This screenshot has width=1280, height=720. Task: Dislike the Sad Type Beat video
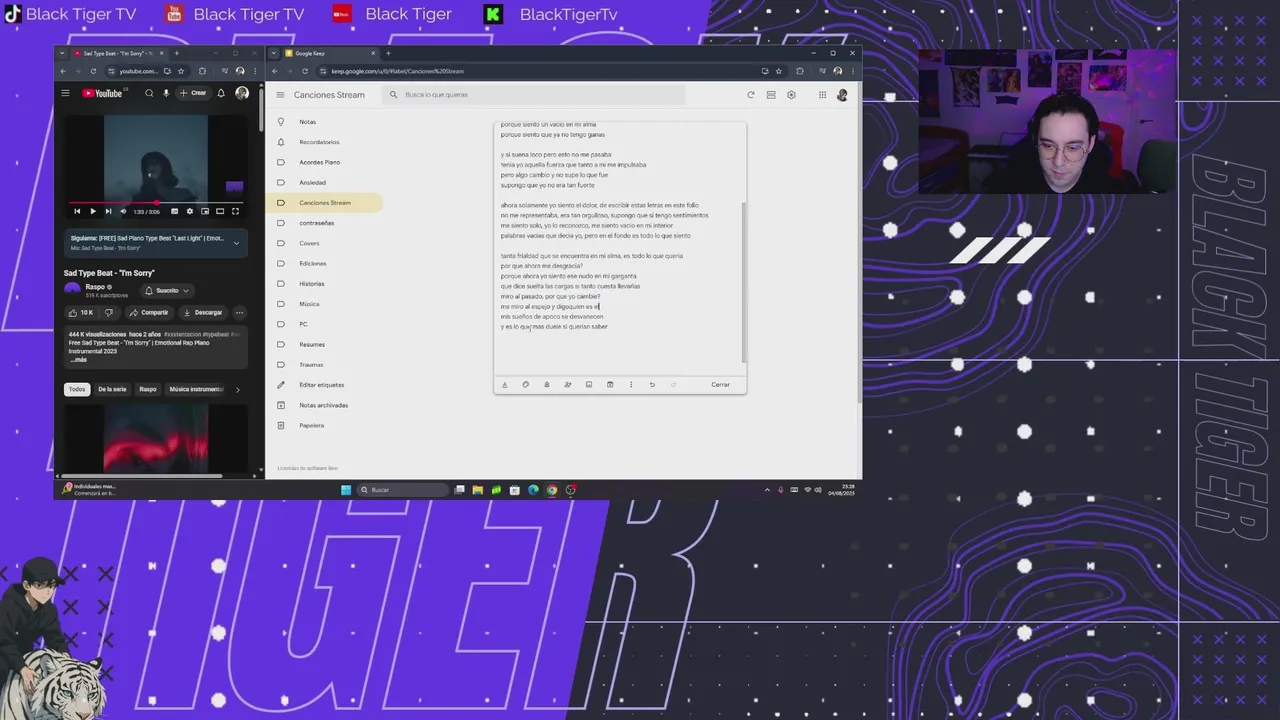point(109,312)
